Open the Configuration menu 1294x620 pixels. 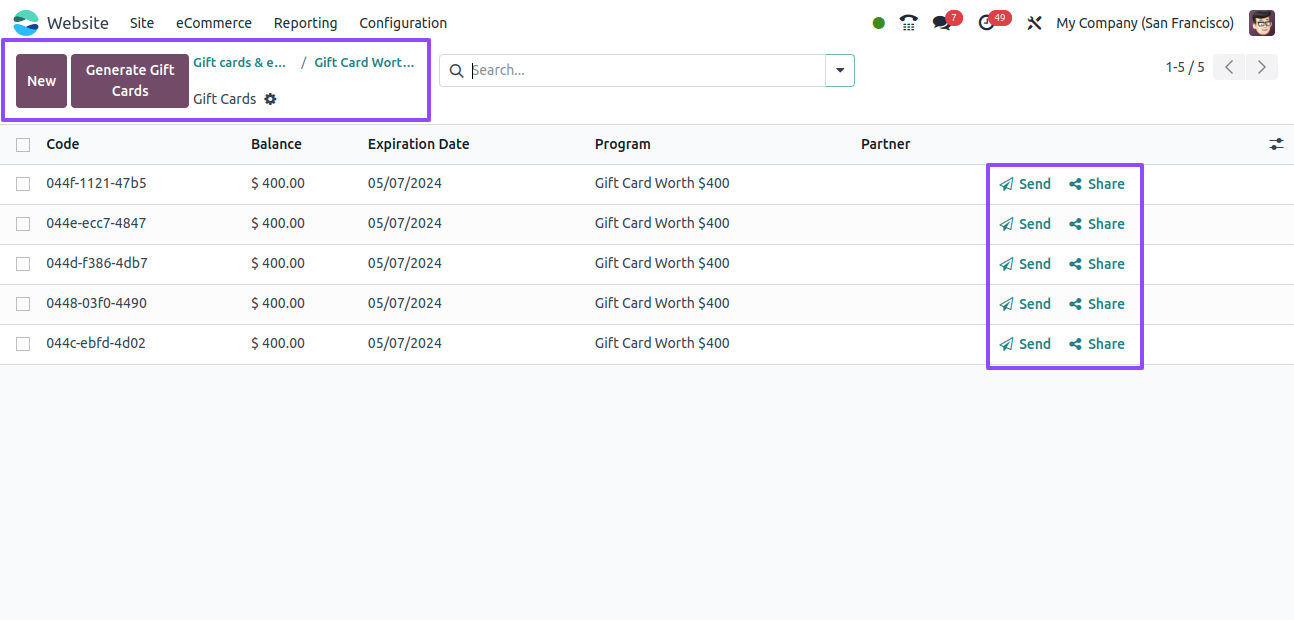(x=403, y=23)
